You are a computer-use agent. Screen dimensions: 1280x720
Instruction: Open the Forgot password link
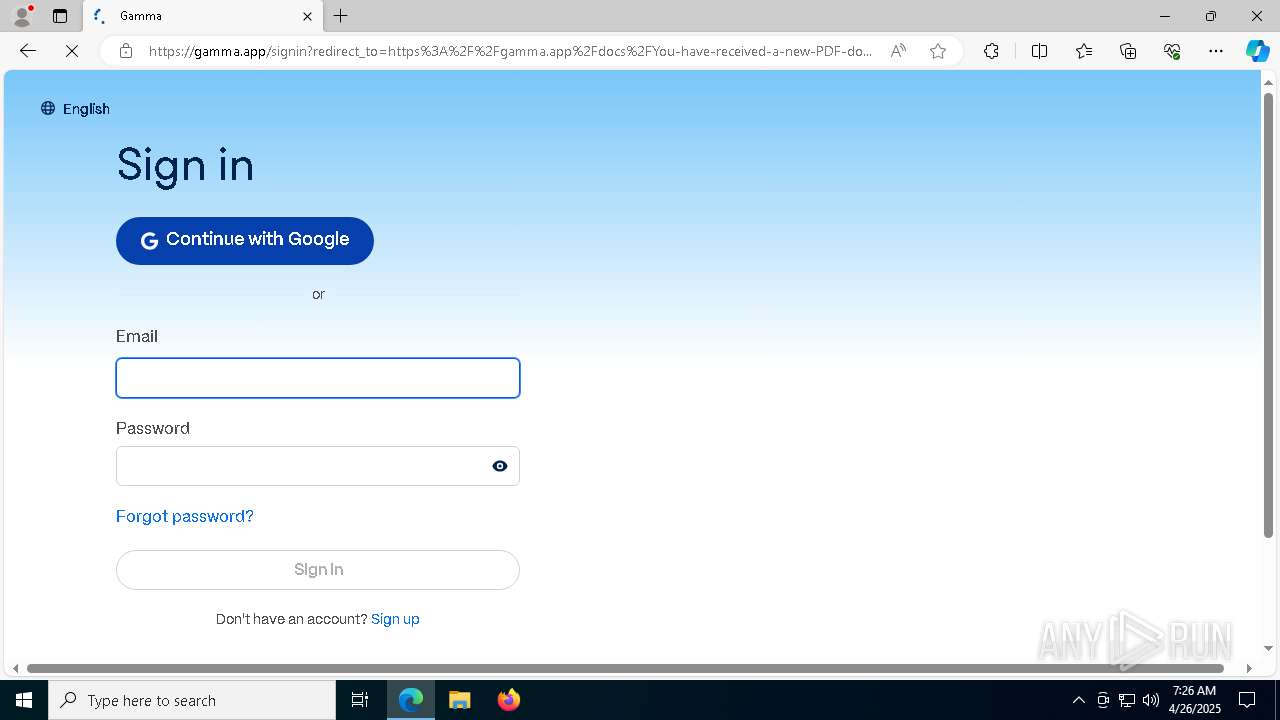pyautogui.click(x=185, y=517)
